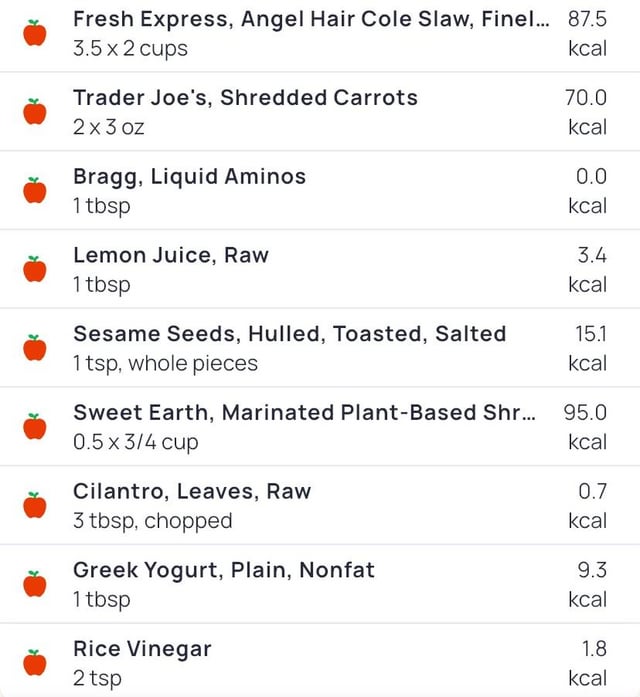Screen dimensions: 640x697
Task: Select Bragg Liquid Aminos food name
Action: point(189,177)
